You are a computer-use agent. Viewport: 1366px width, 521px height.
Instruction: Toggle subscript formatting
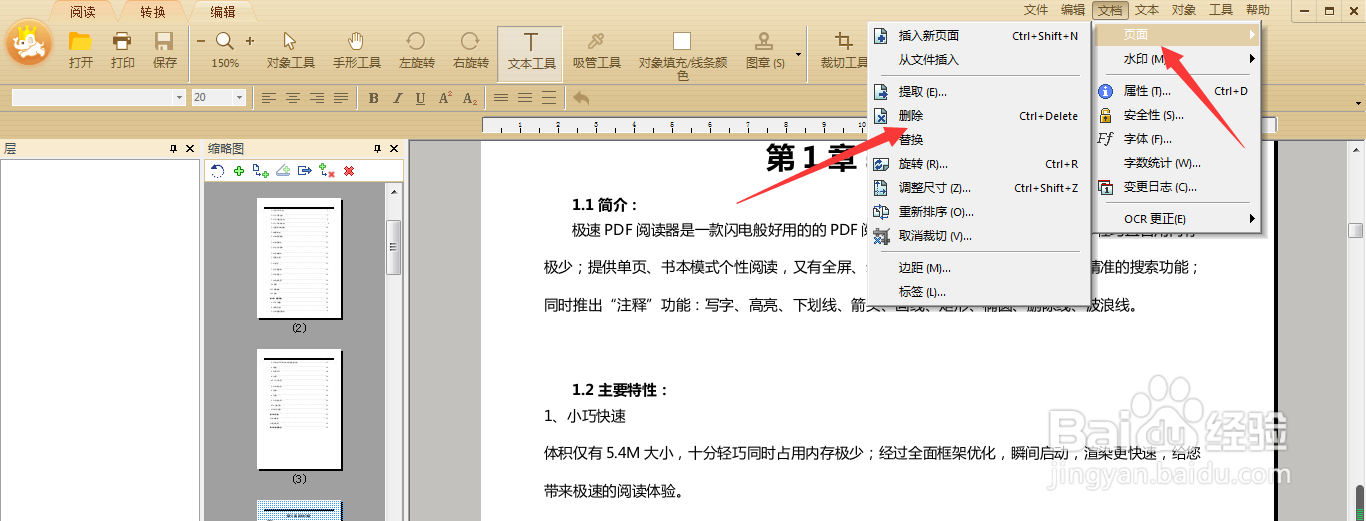point(470,98)
